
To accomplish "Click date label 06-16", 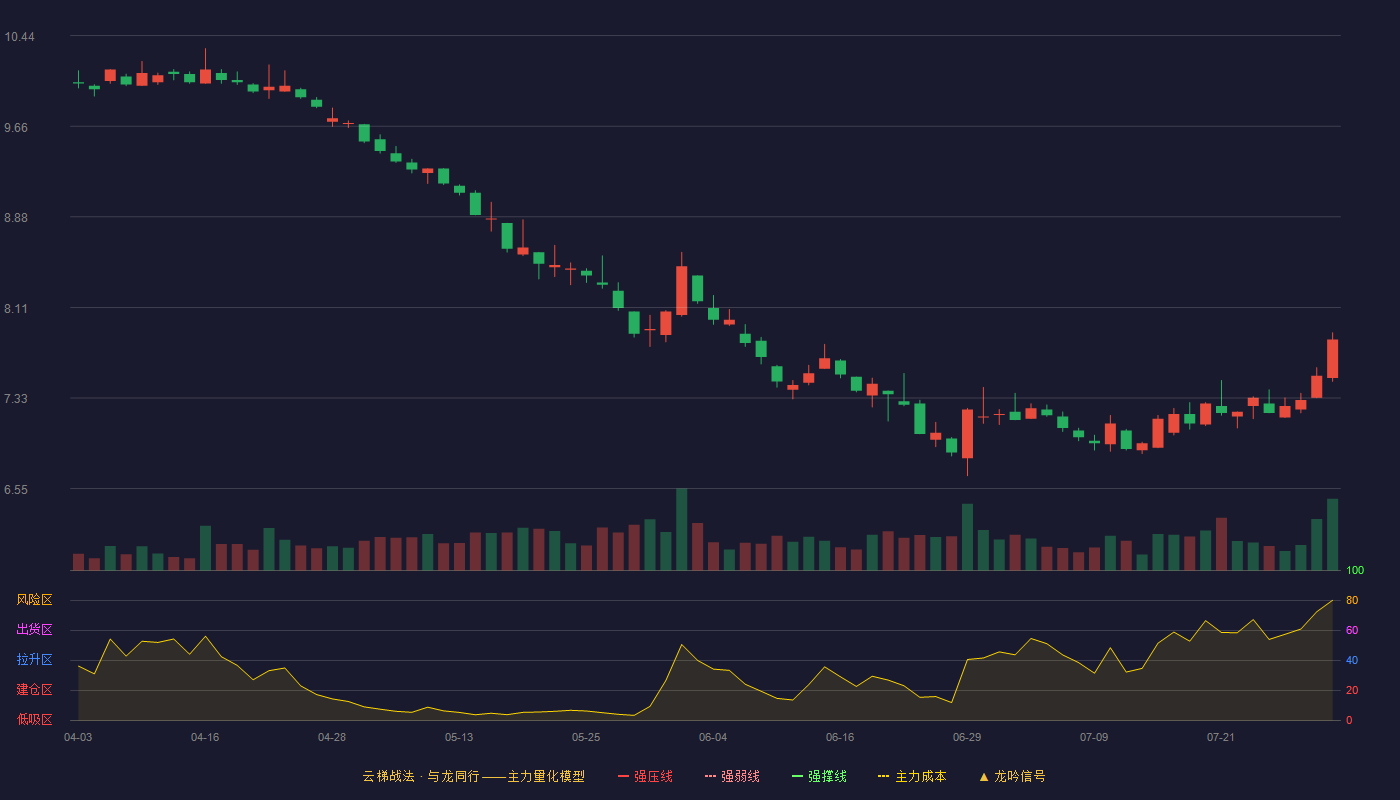I will [840, 737].
